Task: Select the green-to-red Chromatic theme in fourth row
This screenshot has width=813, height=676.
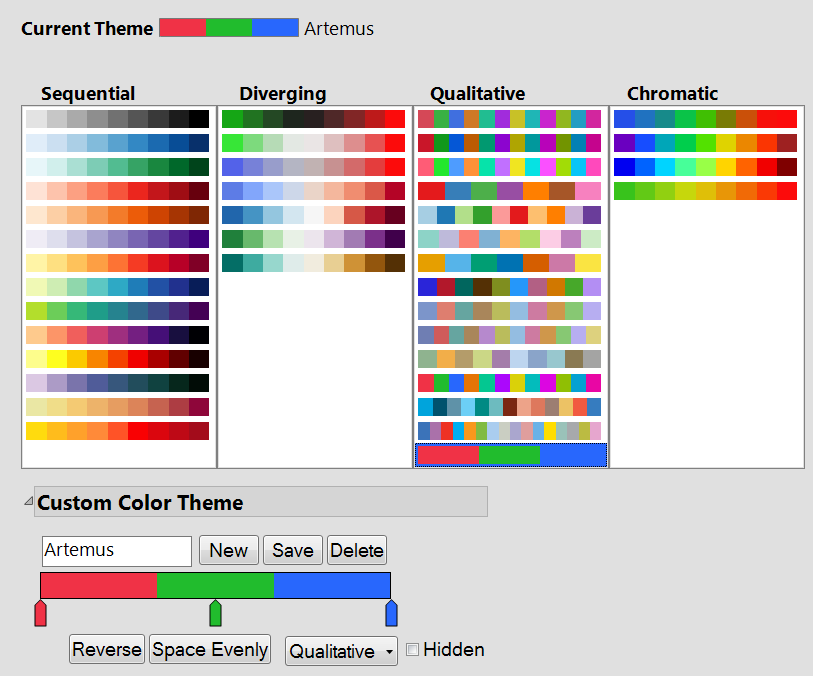Action: pyautogui.click(x=705, y=191)
